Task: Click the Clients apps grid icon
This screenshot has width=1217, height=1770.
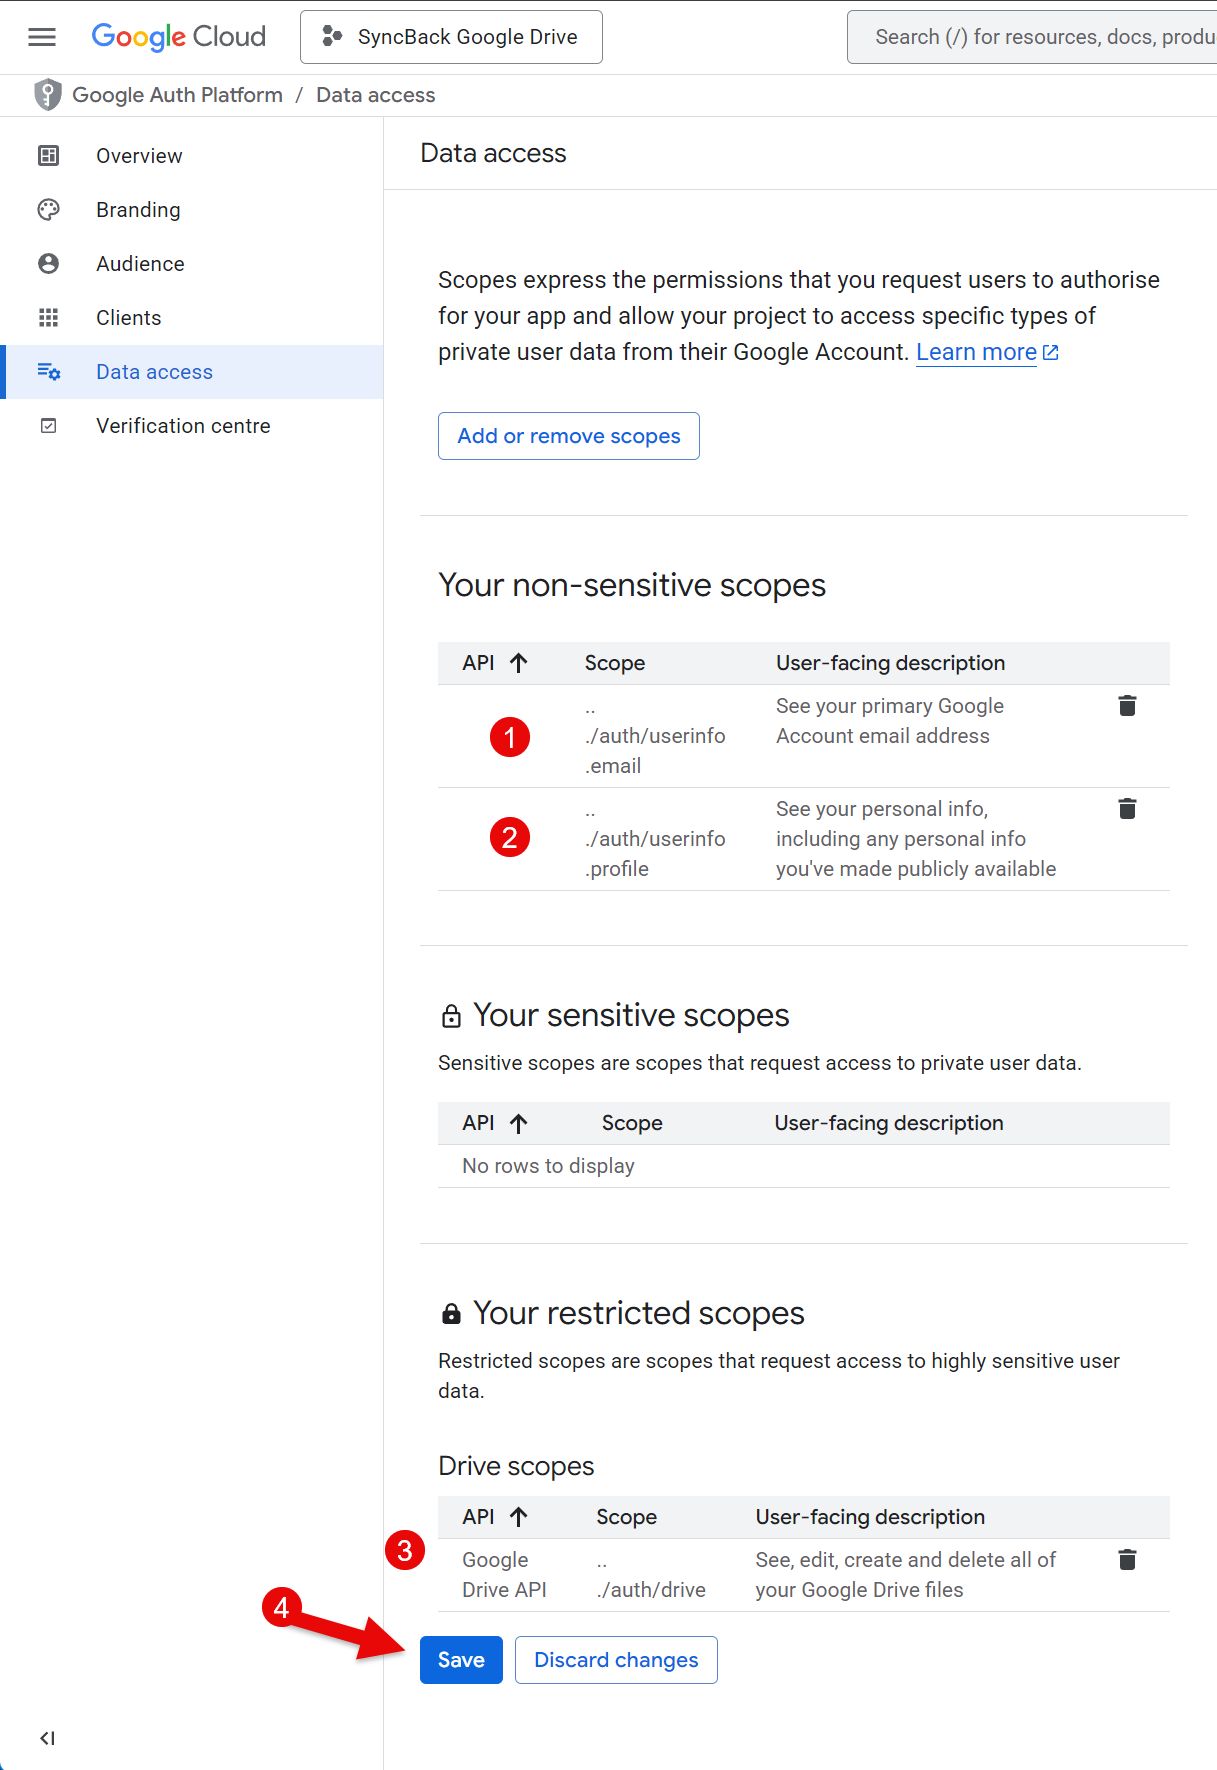Action: click(48, 318)
